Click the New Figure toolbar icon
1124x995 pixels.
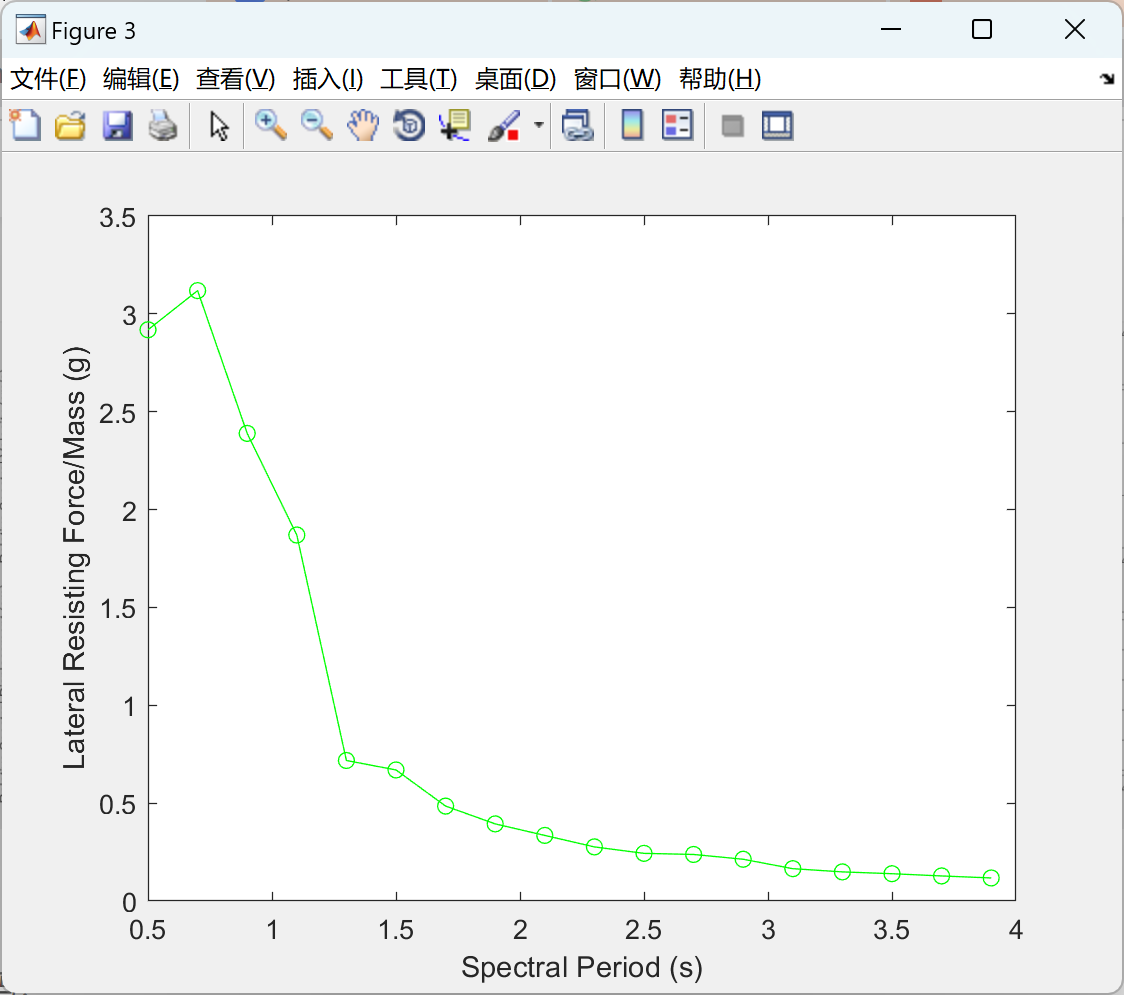tap(26, 125)
